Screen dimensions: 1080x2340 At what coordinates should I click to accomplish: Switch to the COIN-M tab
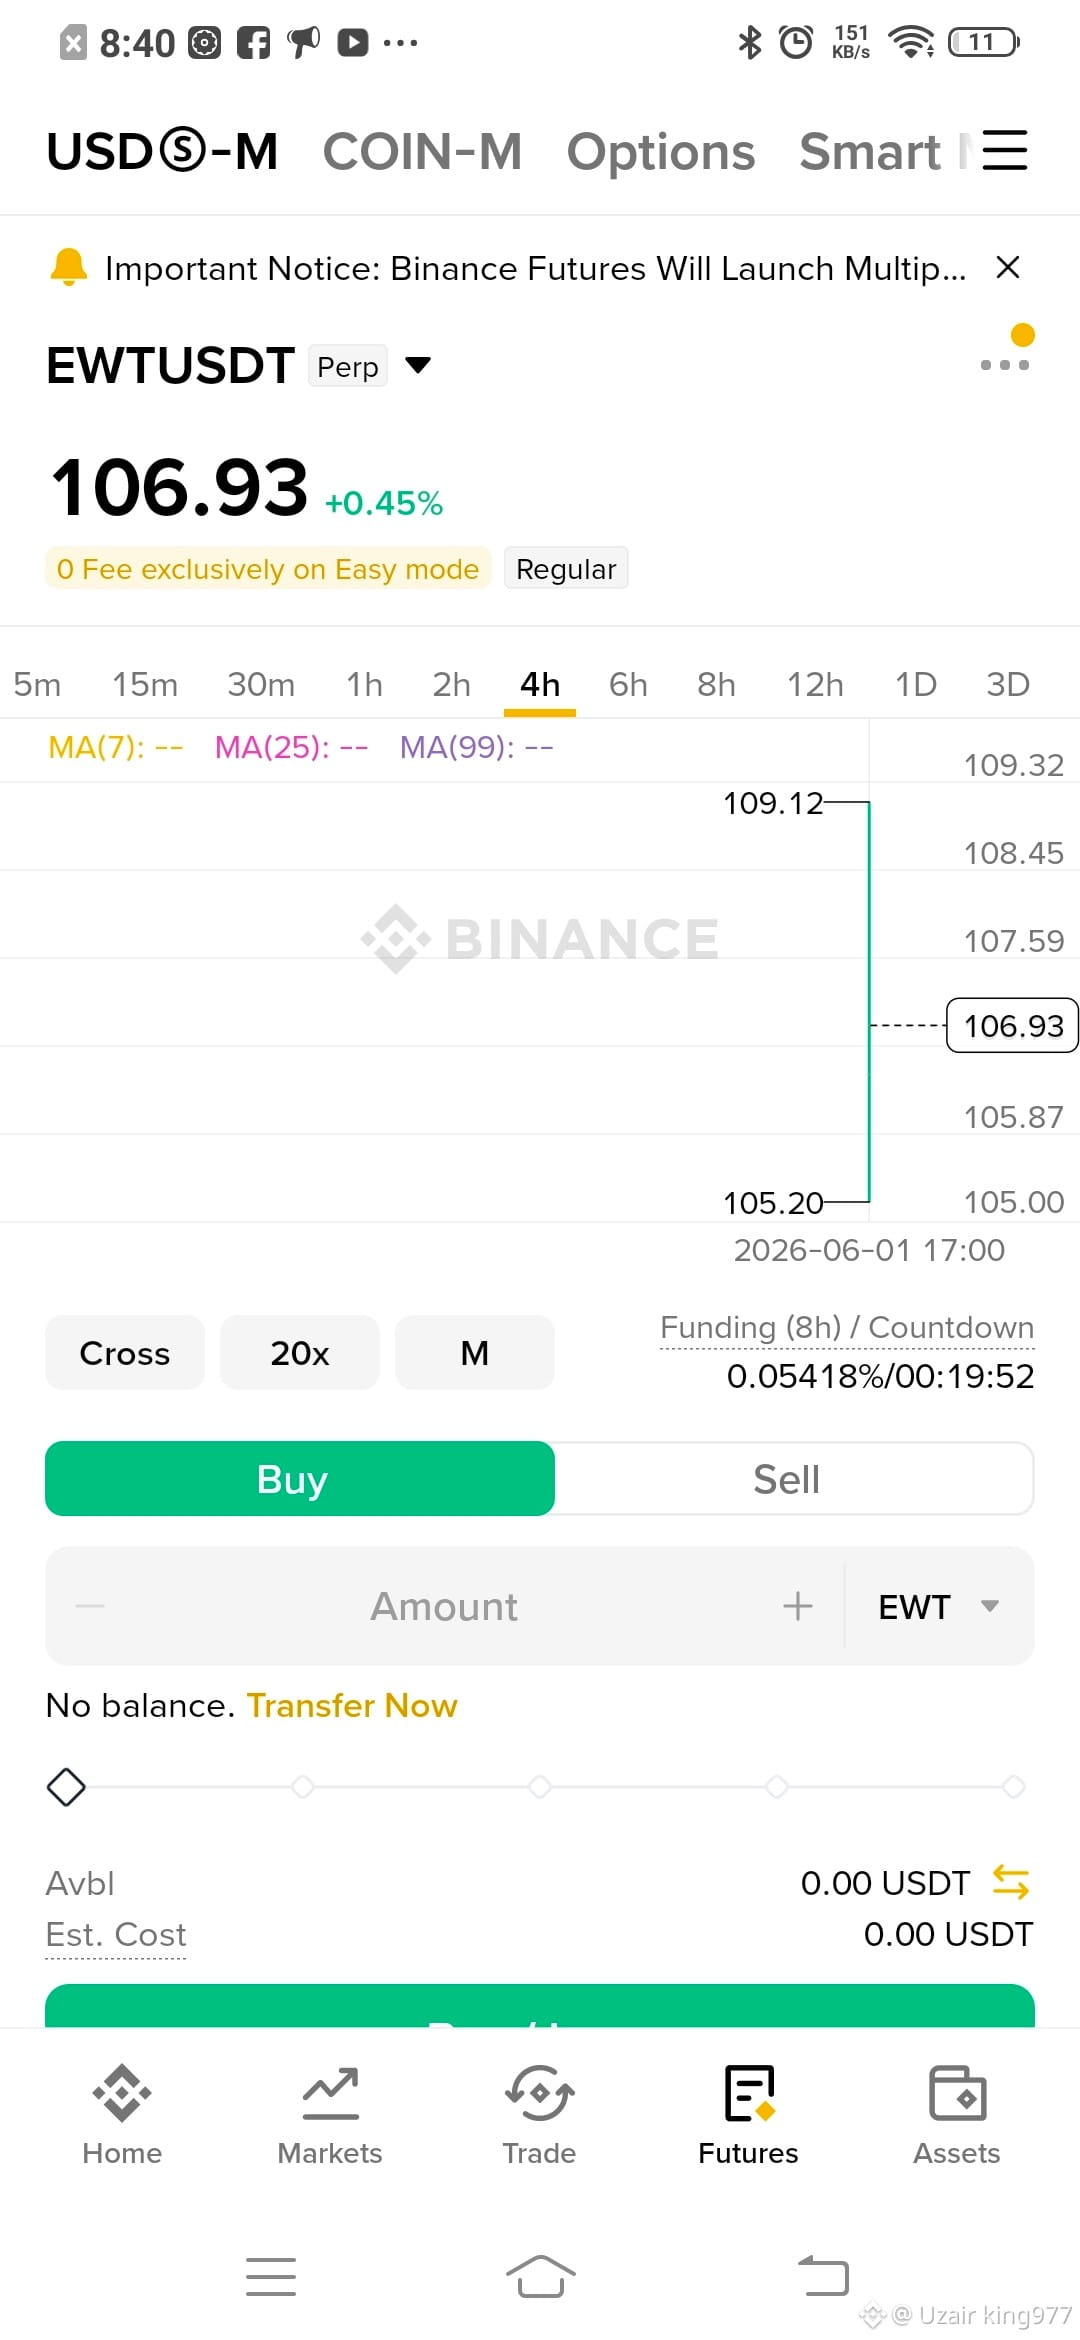point(422,152)
